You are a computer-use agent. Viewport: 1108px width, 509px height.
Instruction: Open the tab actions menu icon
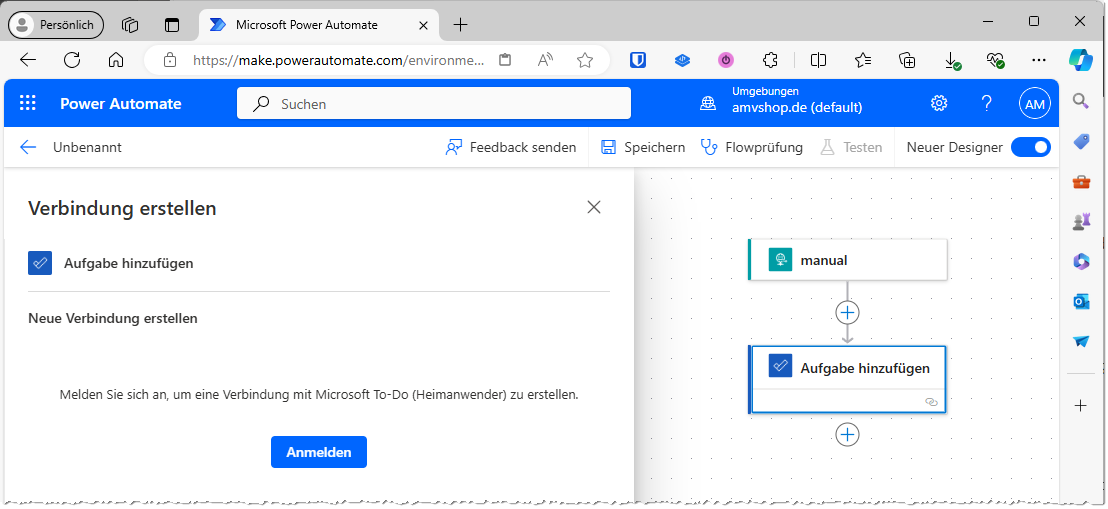172,25
